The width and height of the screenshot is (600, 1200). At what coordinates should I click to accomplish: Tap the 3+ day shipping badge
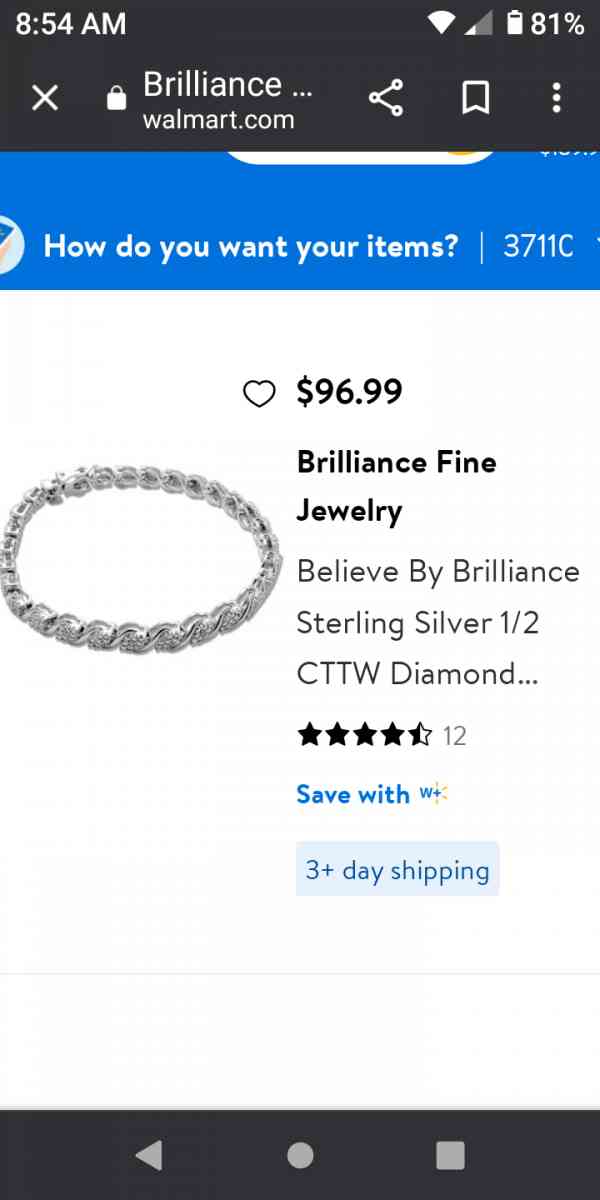pos(397,869)
